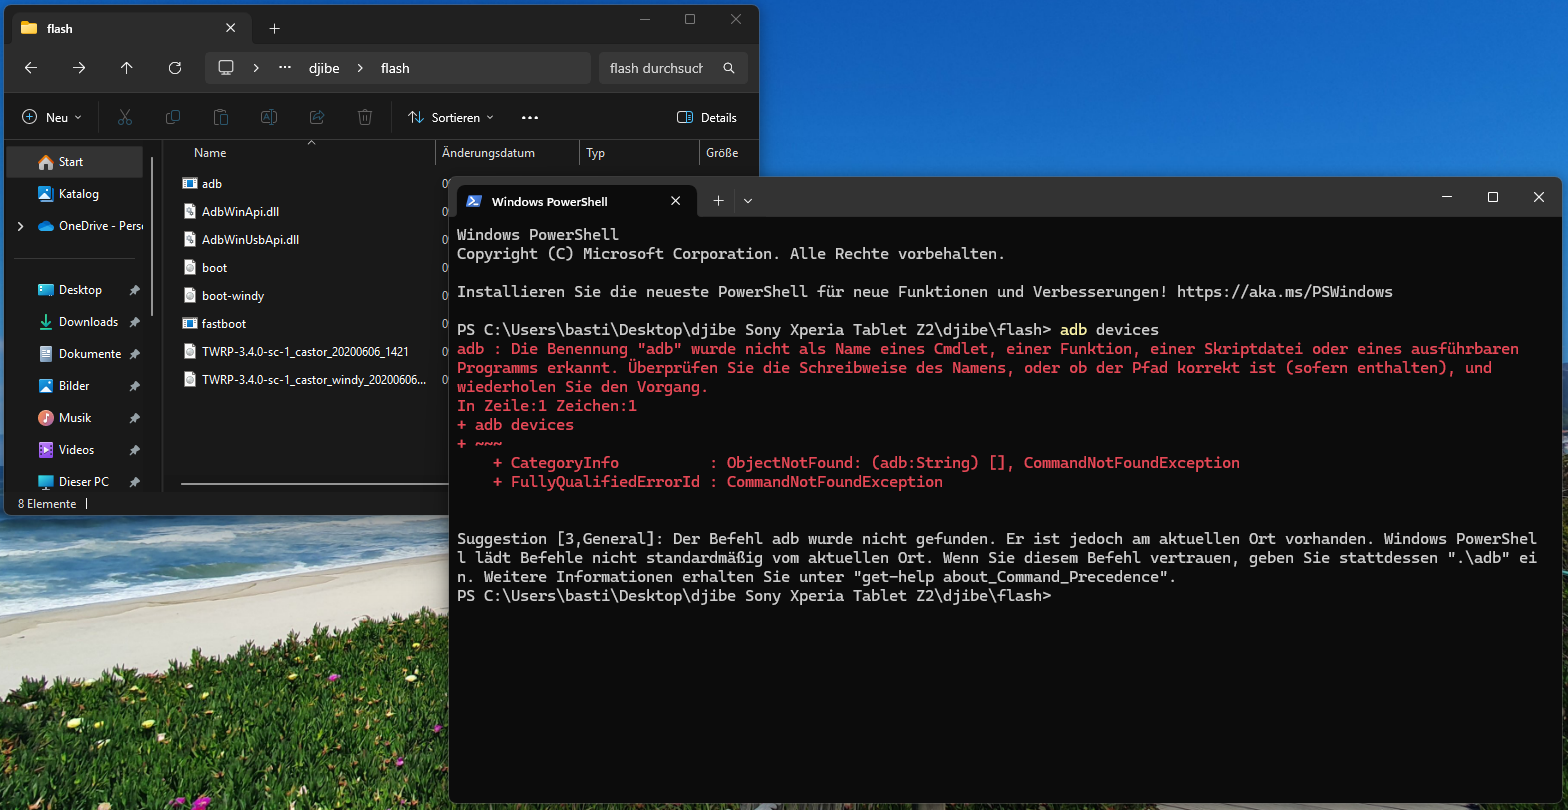This screenshot has width=1568, height=810.
Task: Toggle the Details pane button
Action: click(x=707, y=117)
